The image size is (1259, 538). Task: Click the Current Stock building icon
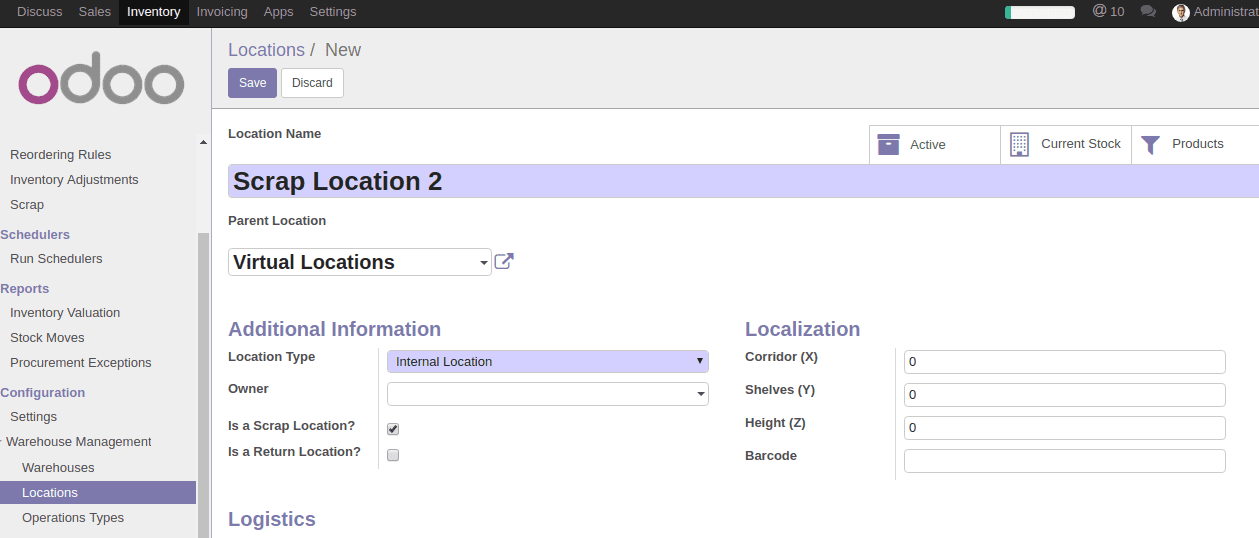tap(1019, 144)
